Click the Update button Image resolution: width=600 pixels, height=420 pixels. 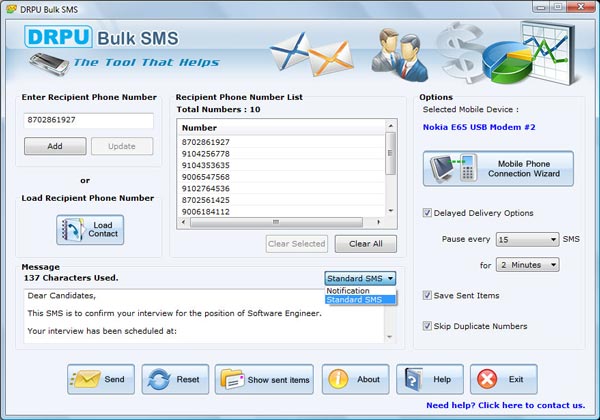coord(122,146)
